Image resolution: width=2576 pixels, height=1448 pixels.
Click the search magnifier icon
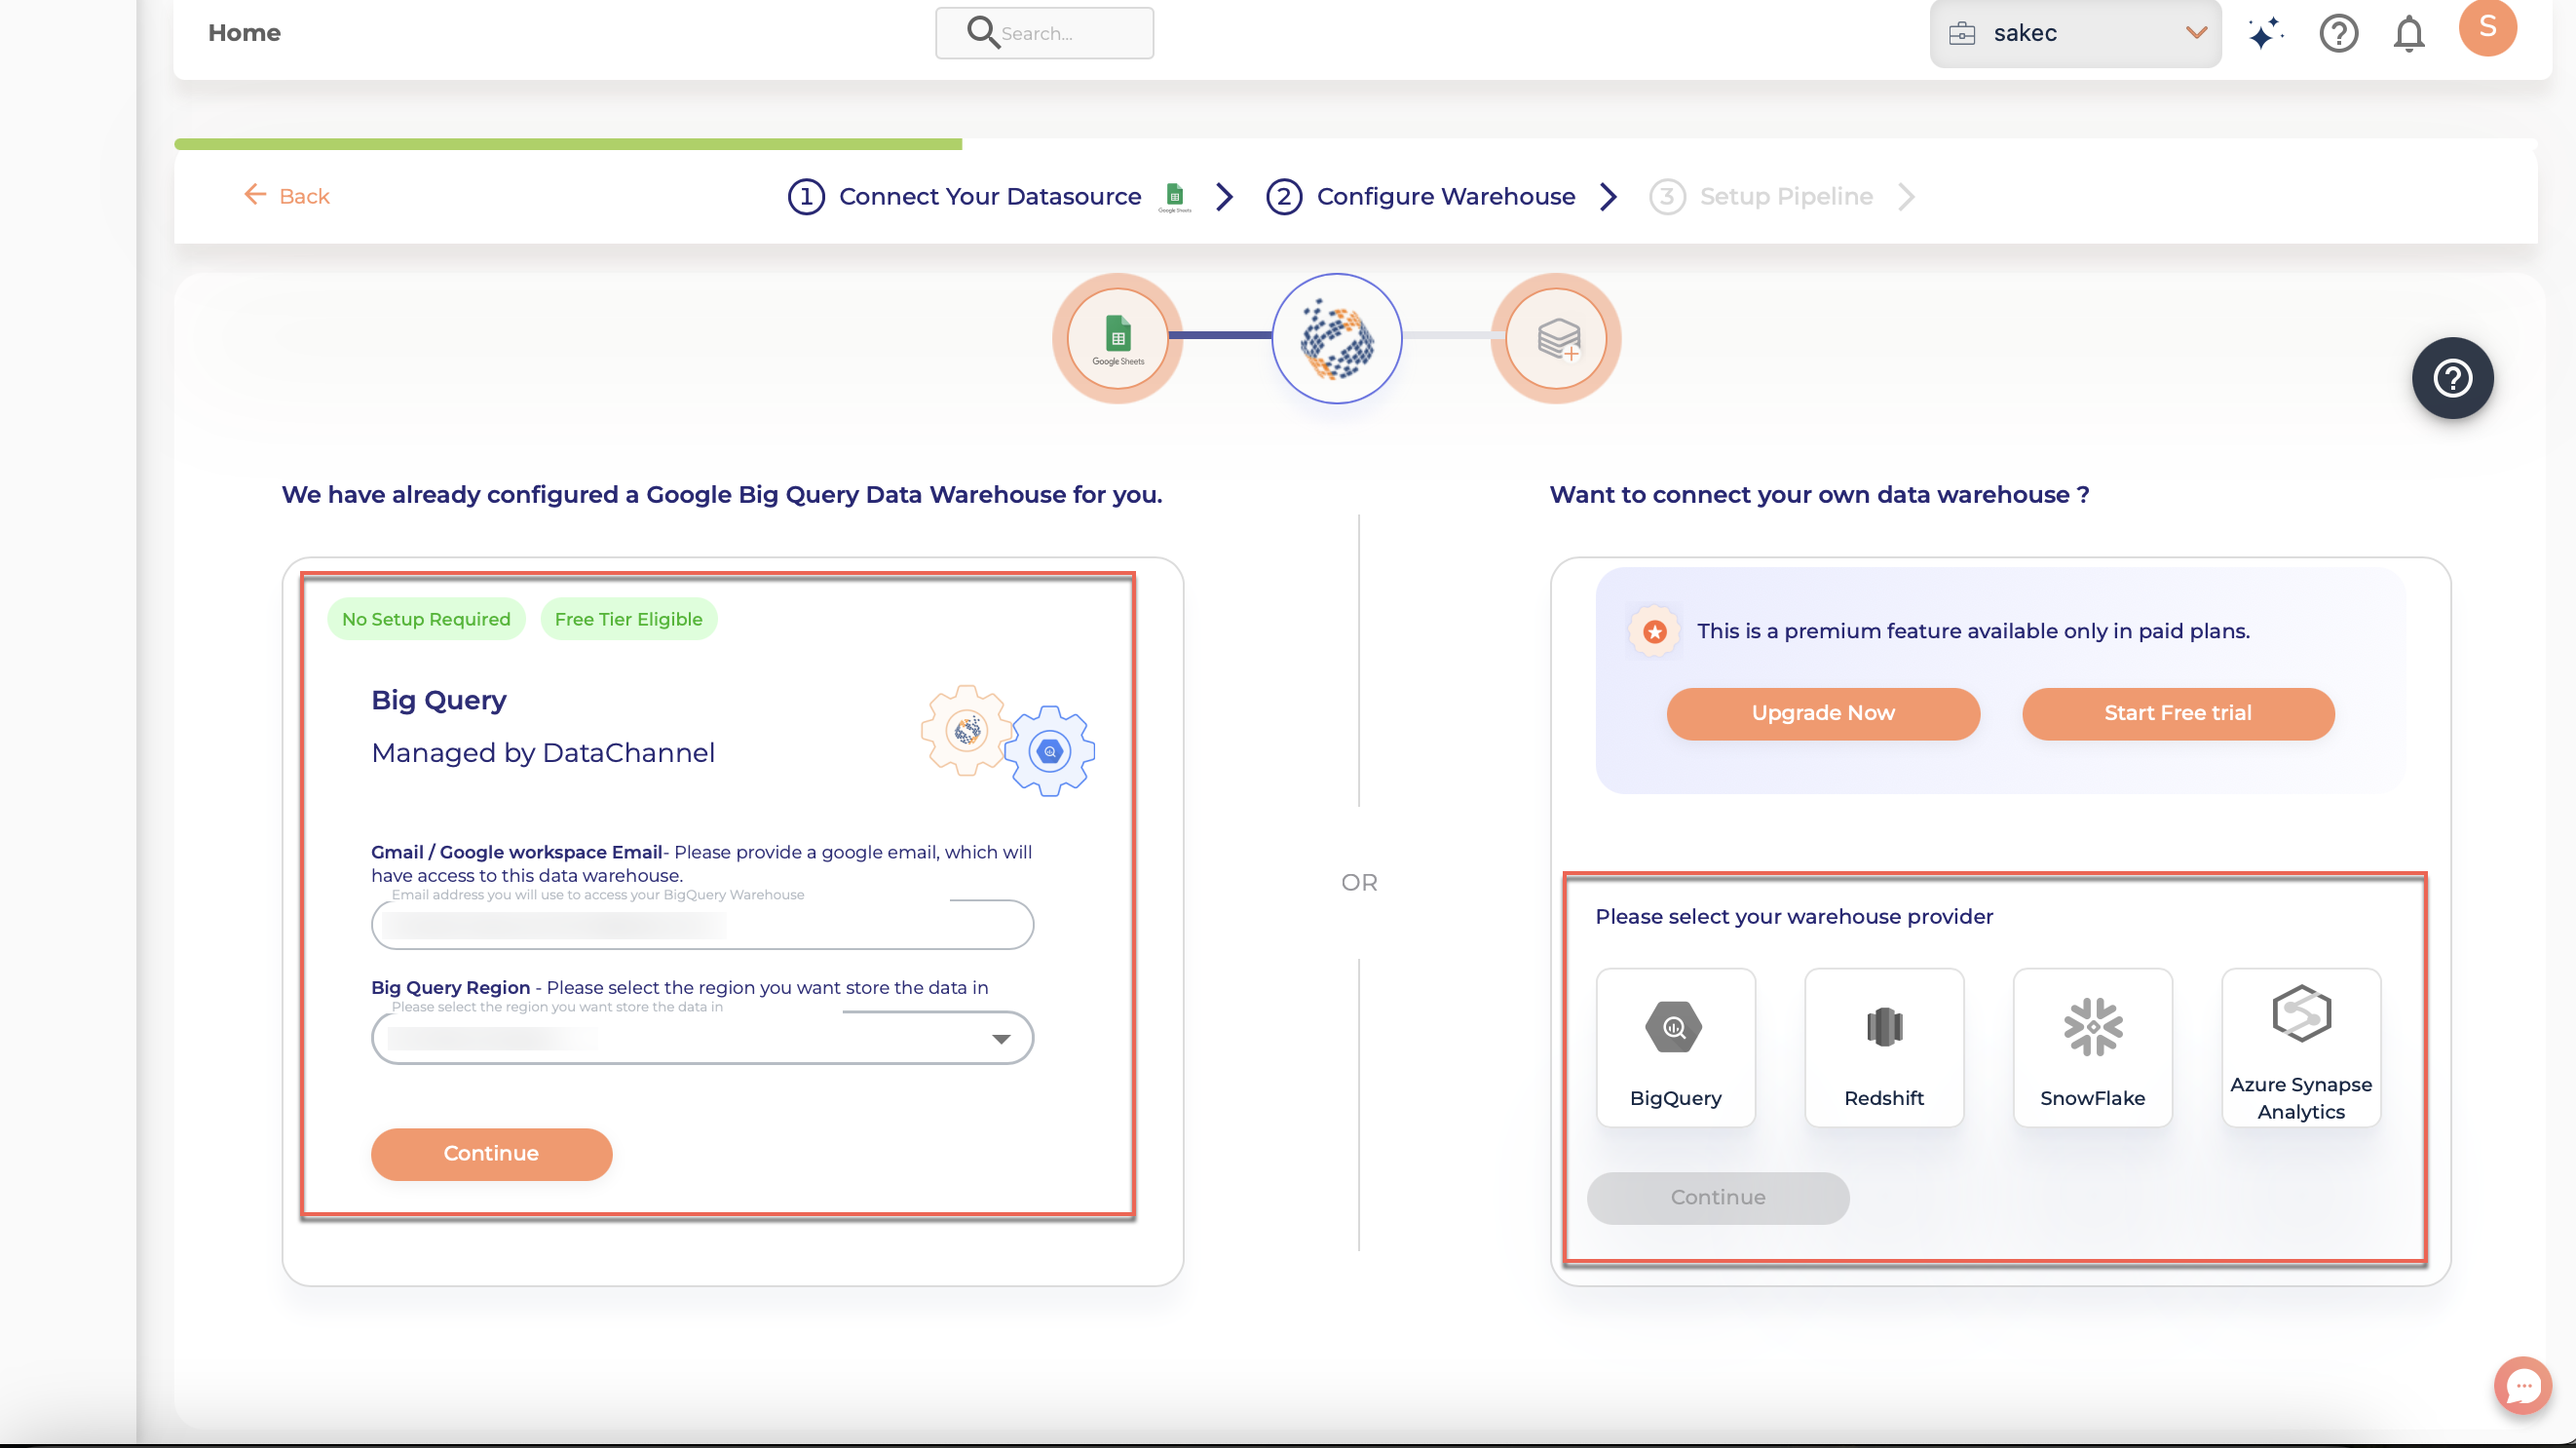click(x=982, y=32)
